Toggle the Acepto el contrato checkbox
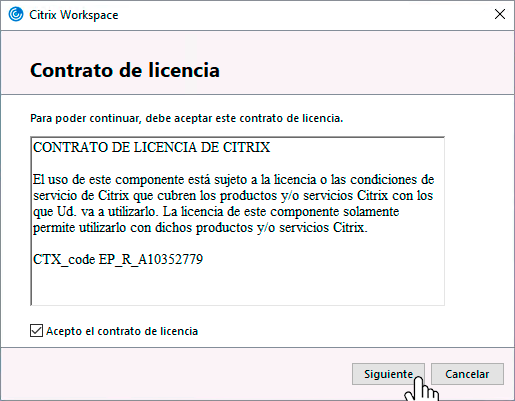The height and width of the screenshot is (401, 515). pos(36,331)
